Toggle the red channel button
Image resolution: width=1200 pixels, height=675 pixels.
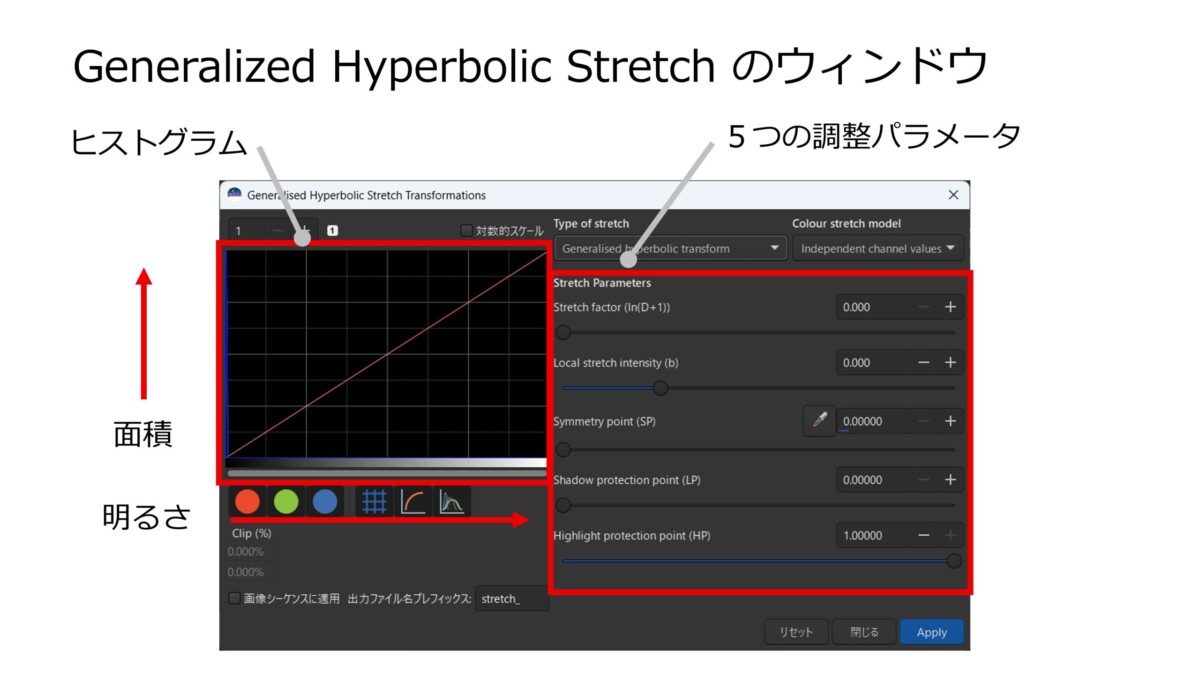pos(248,501)
